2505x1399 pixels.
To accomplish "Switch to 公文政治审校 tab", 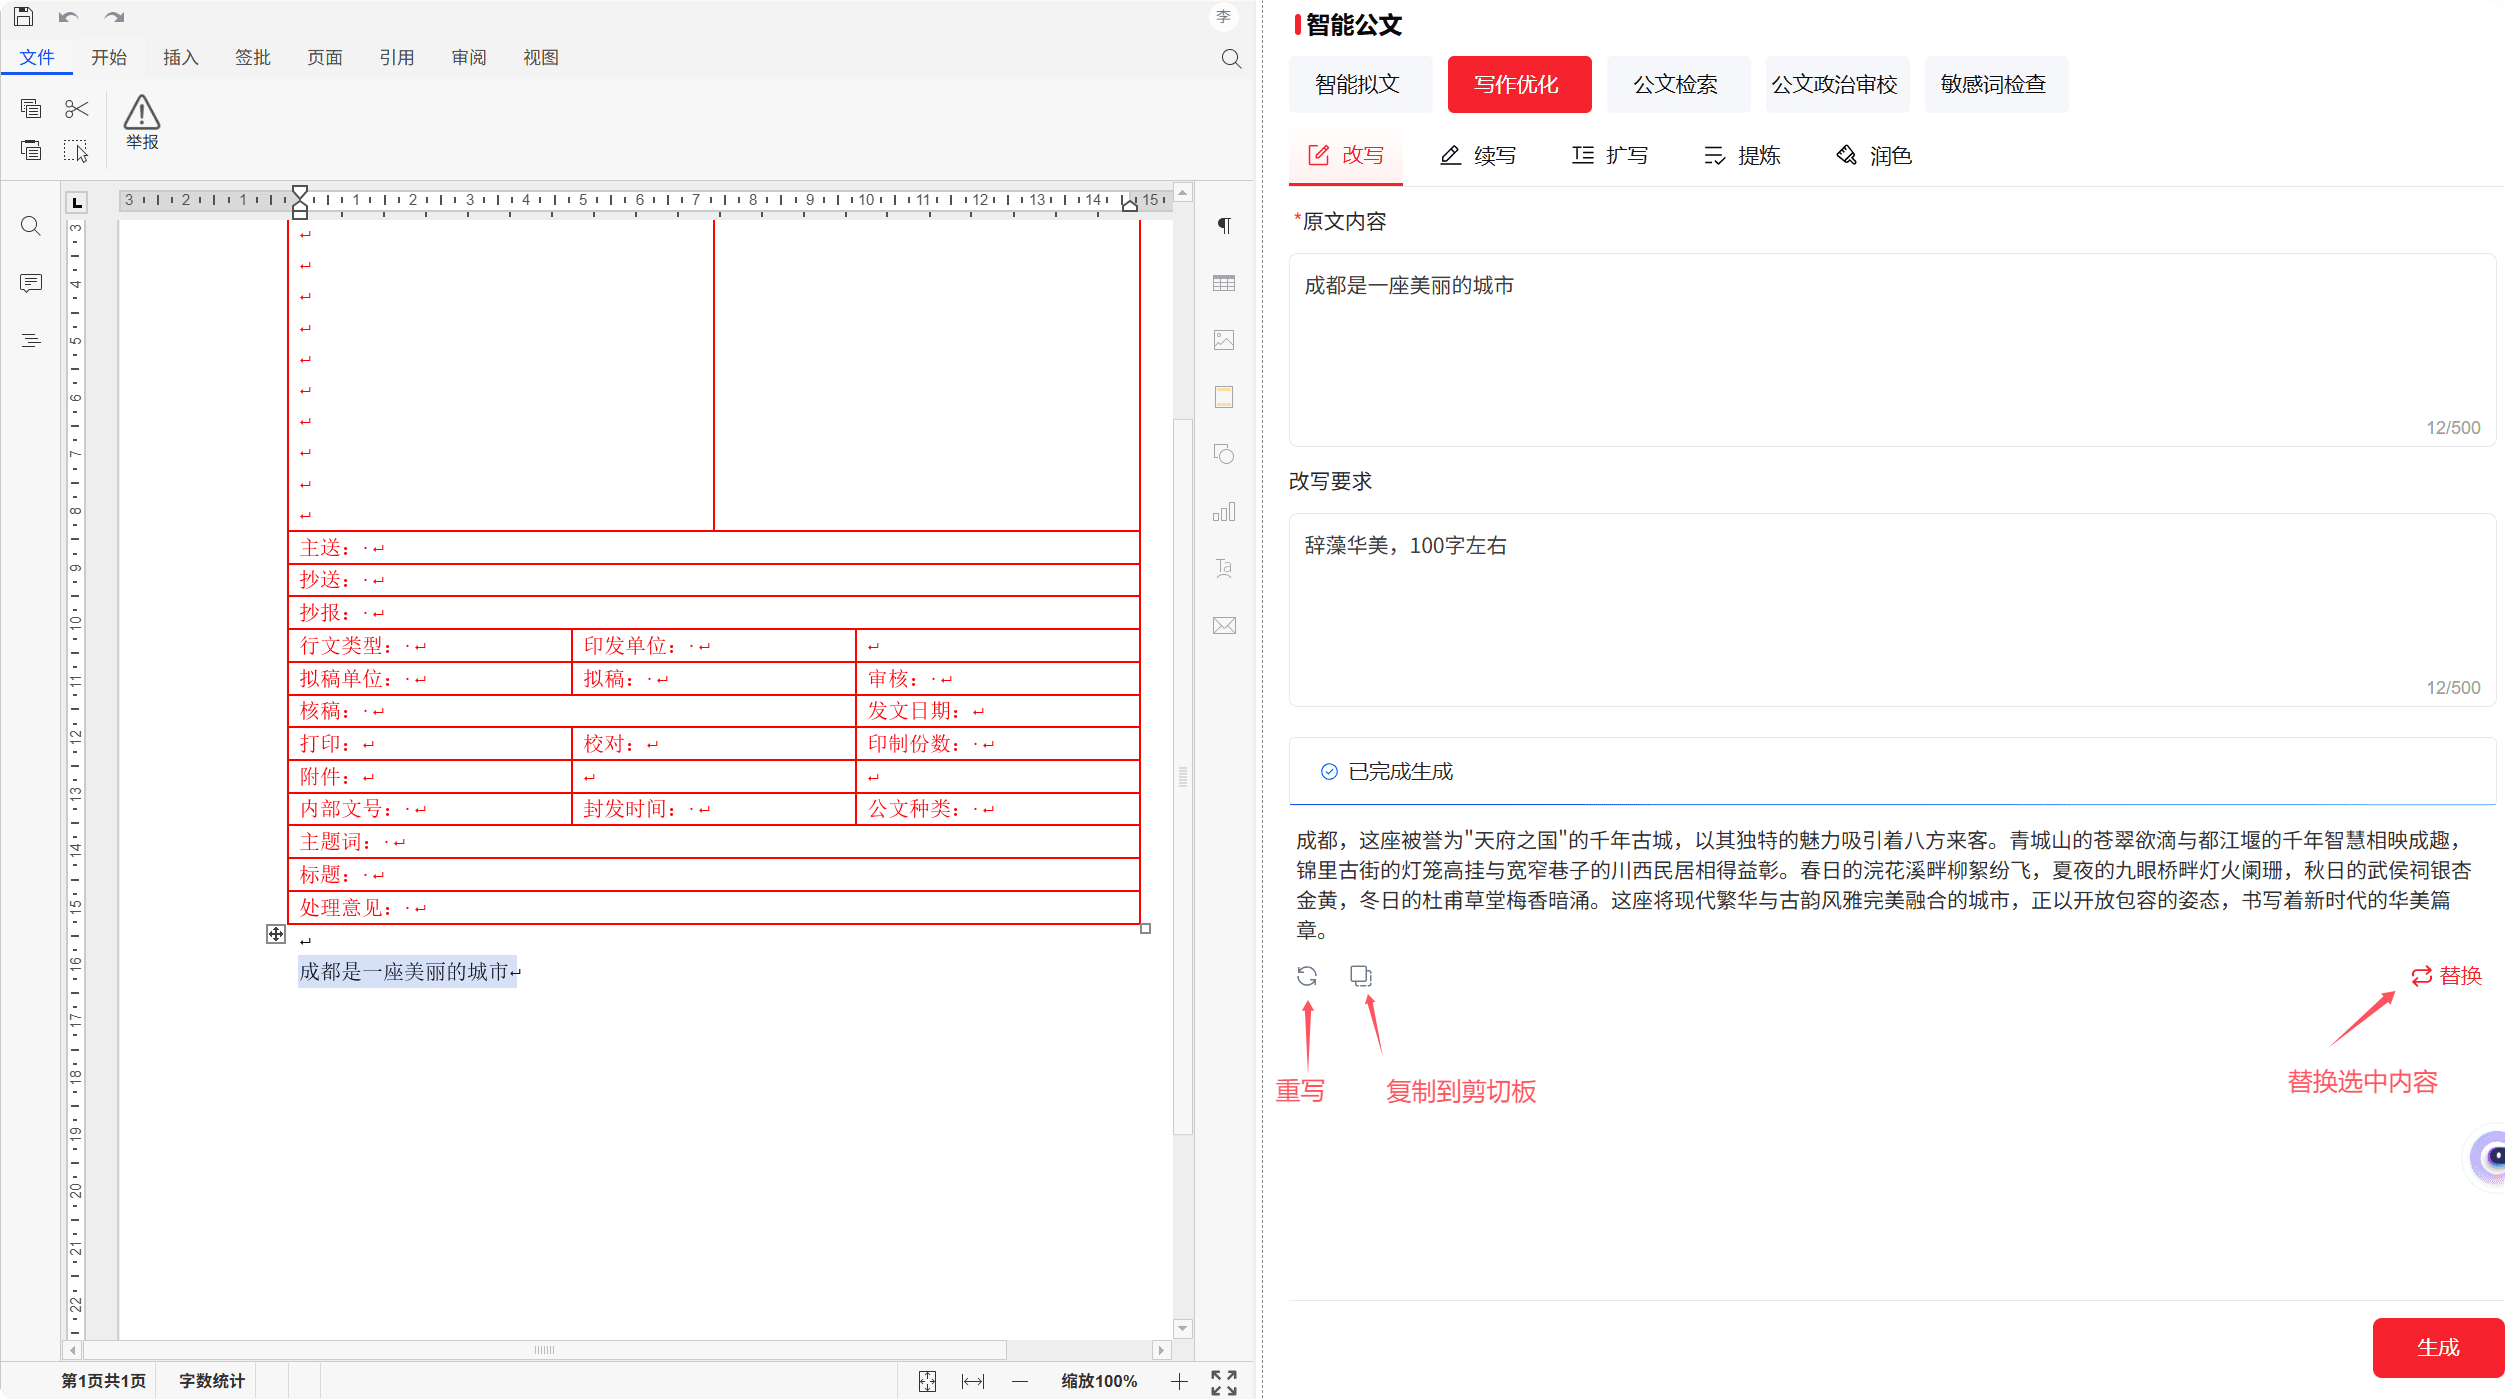I will coord(1837,84).
